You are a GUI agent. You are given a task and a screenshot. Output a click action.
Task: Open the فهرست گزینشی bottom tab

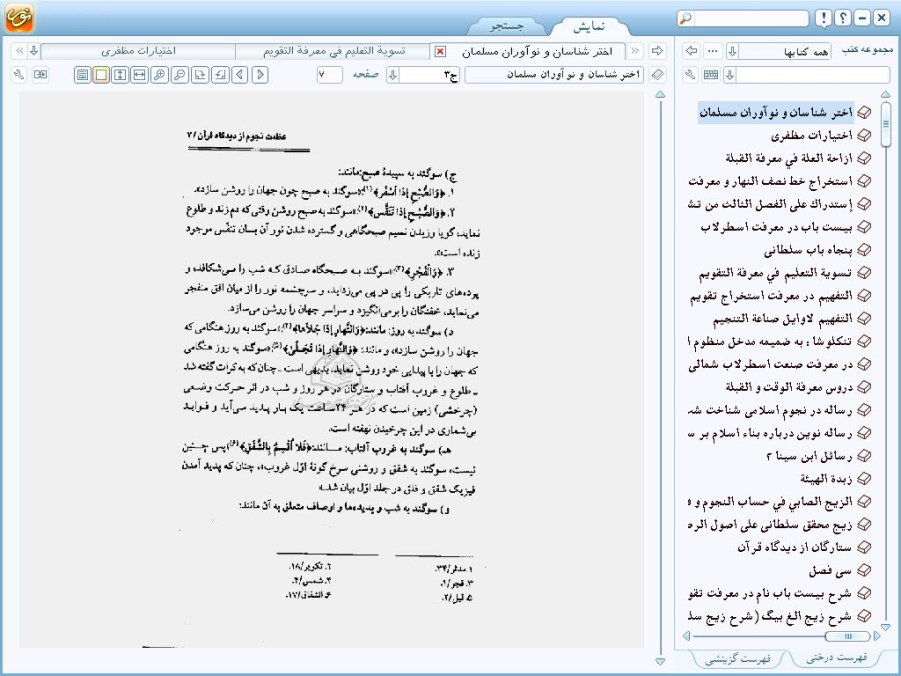(738, 659)
